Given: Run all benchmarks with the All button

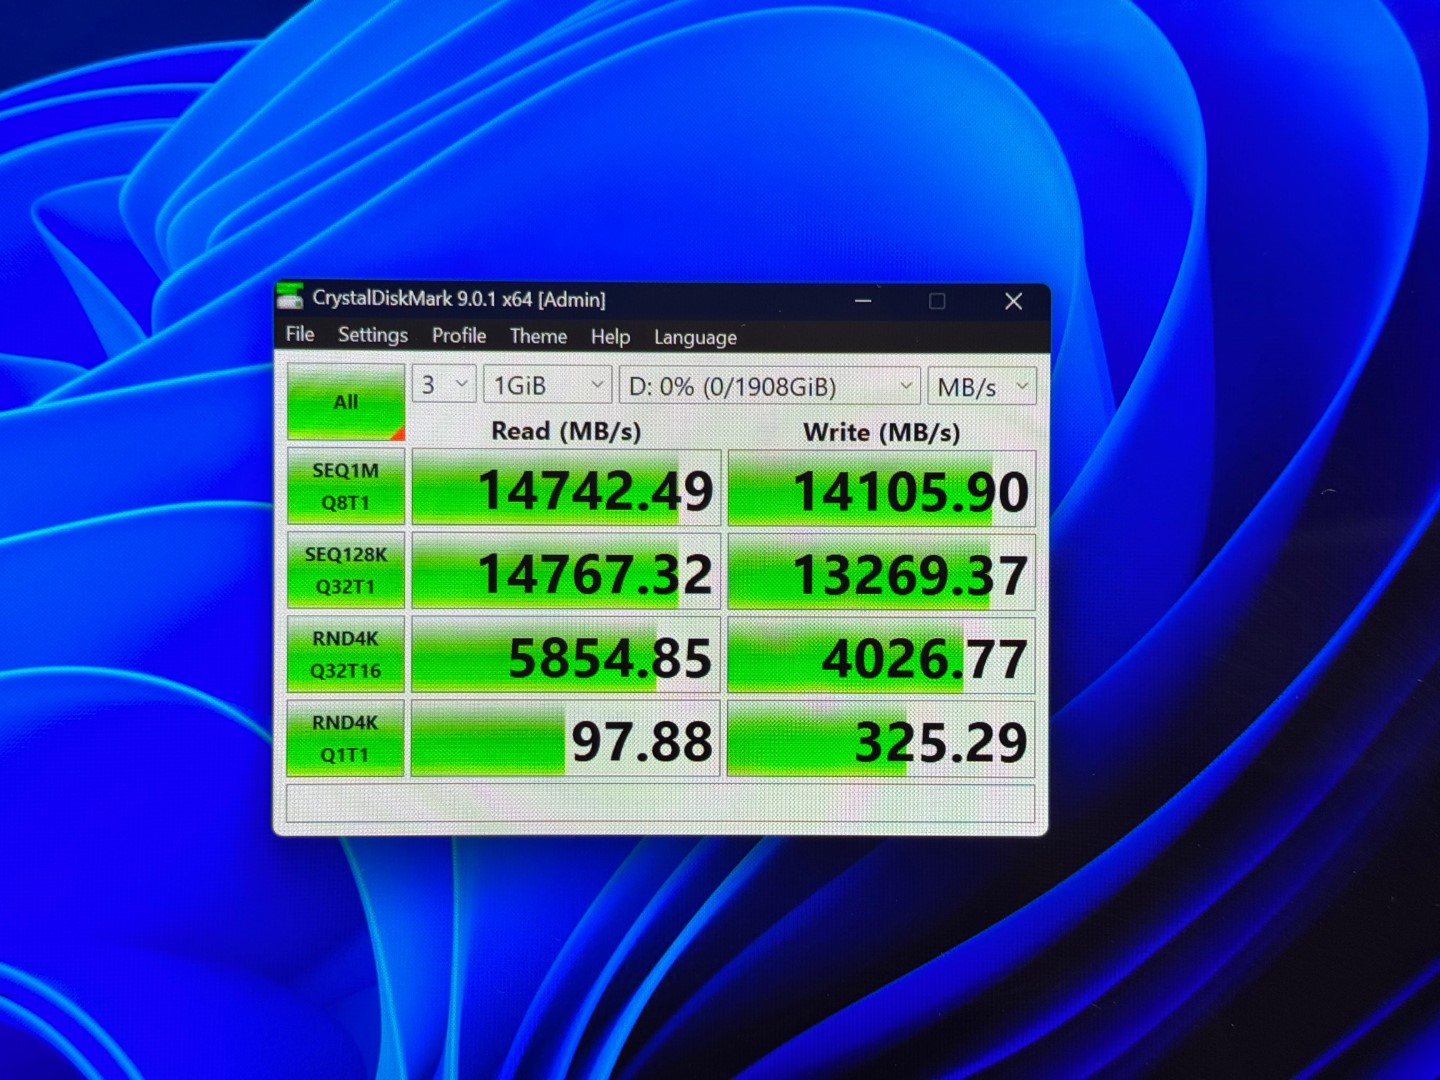Looking at the screenshot, I should [346, 402].
